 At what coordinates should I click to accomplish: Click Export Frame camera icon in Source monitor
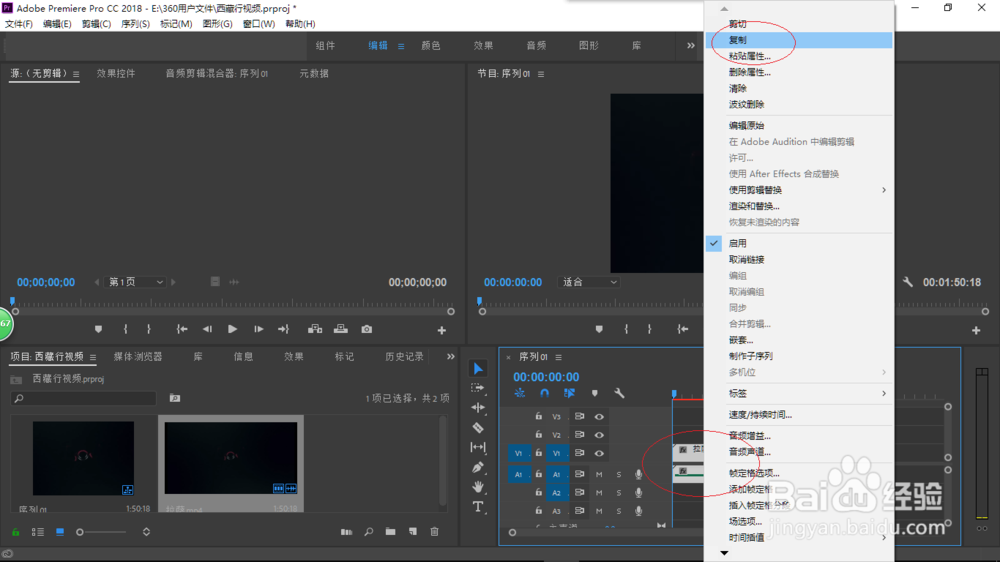tap(367, 329)
